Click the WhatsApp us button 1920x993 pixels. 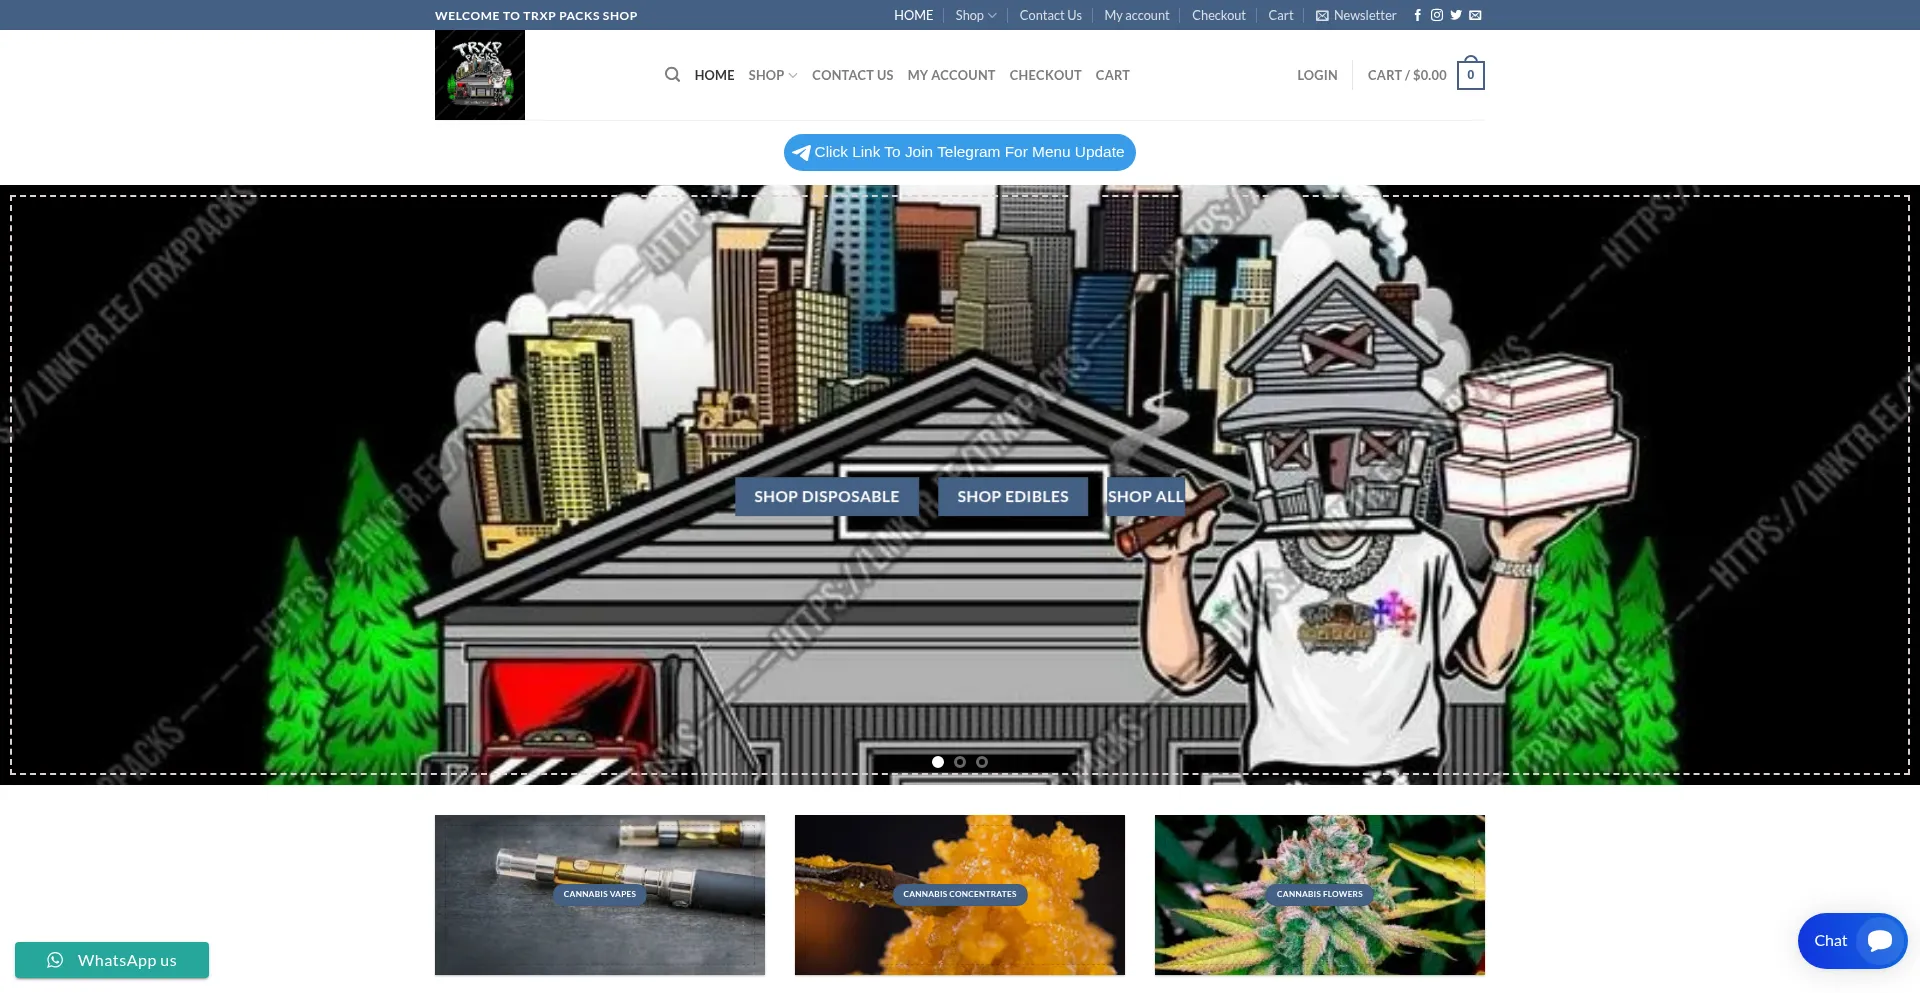coord(112,960)
